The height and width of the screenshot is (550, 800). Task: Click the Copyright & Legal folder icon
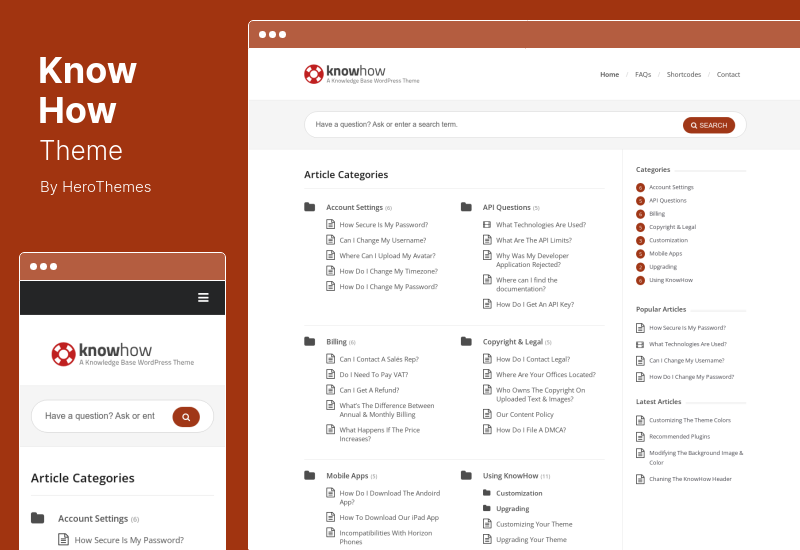[466, 341]
